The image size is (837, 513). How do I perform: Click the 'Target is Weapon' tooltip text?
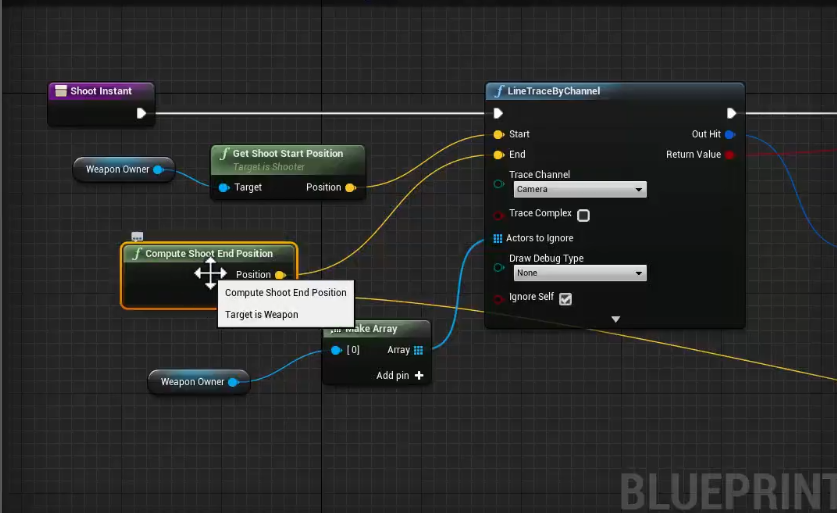262,314
